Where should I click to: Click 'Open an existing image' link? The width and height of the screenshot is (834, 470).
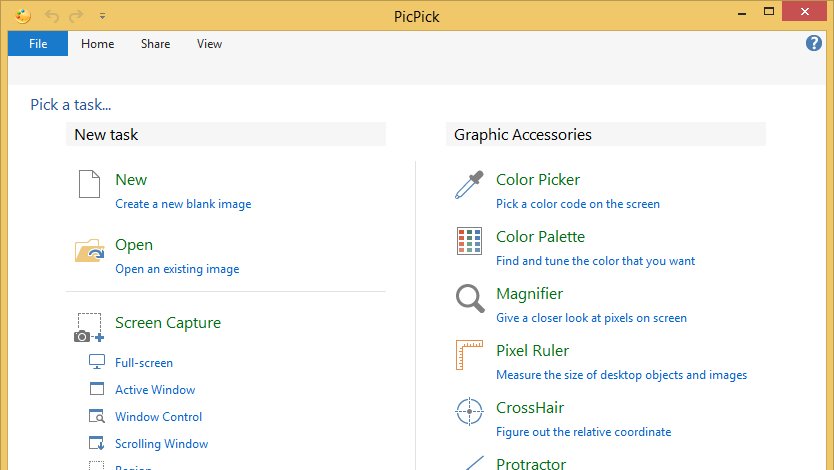point(177,269)
